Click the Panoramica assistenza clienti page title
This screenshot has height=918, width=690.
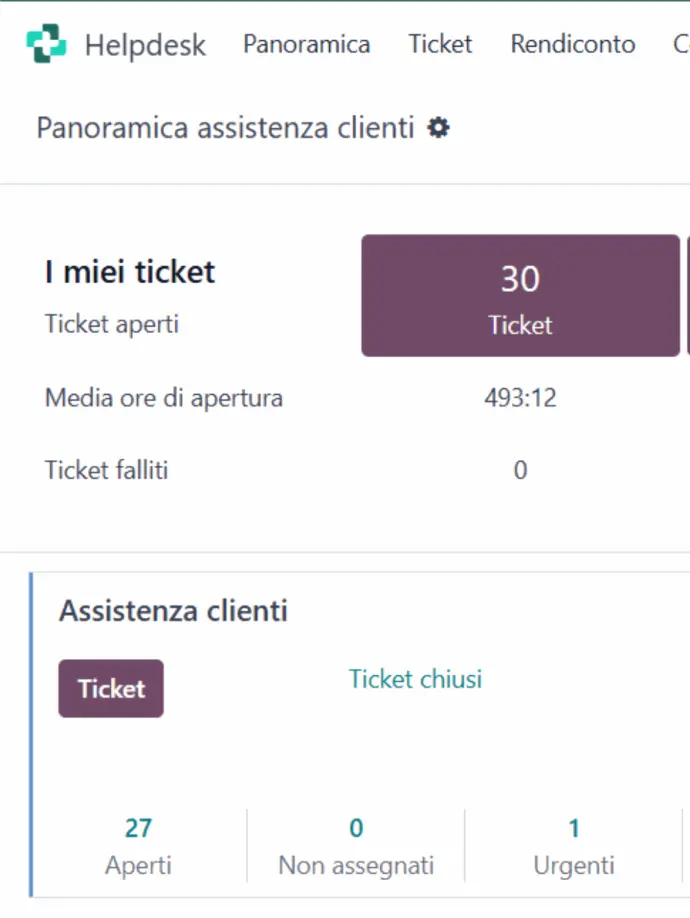point(225,128)
